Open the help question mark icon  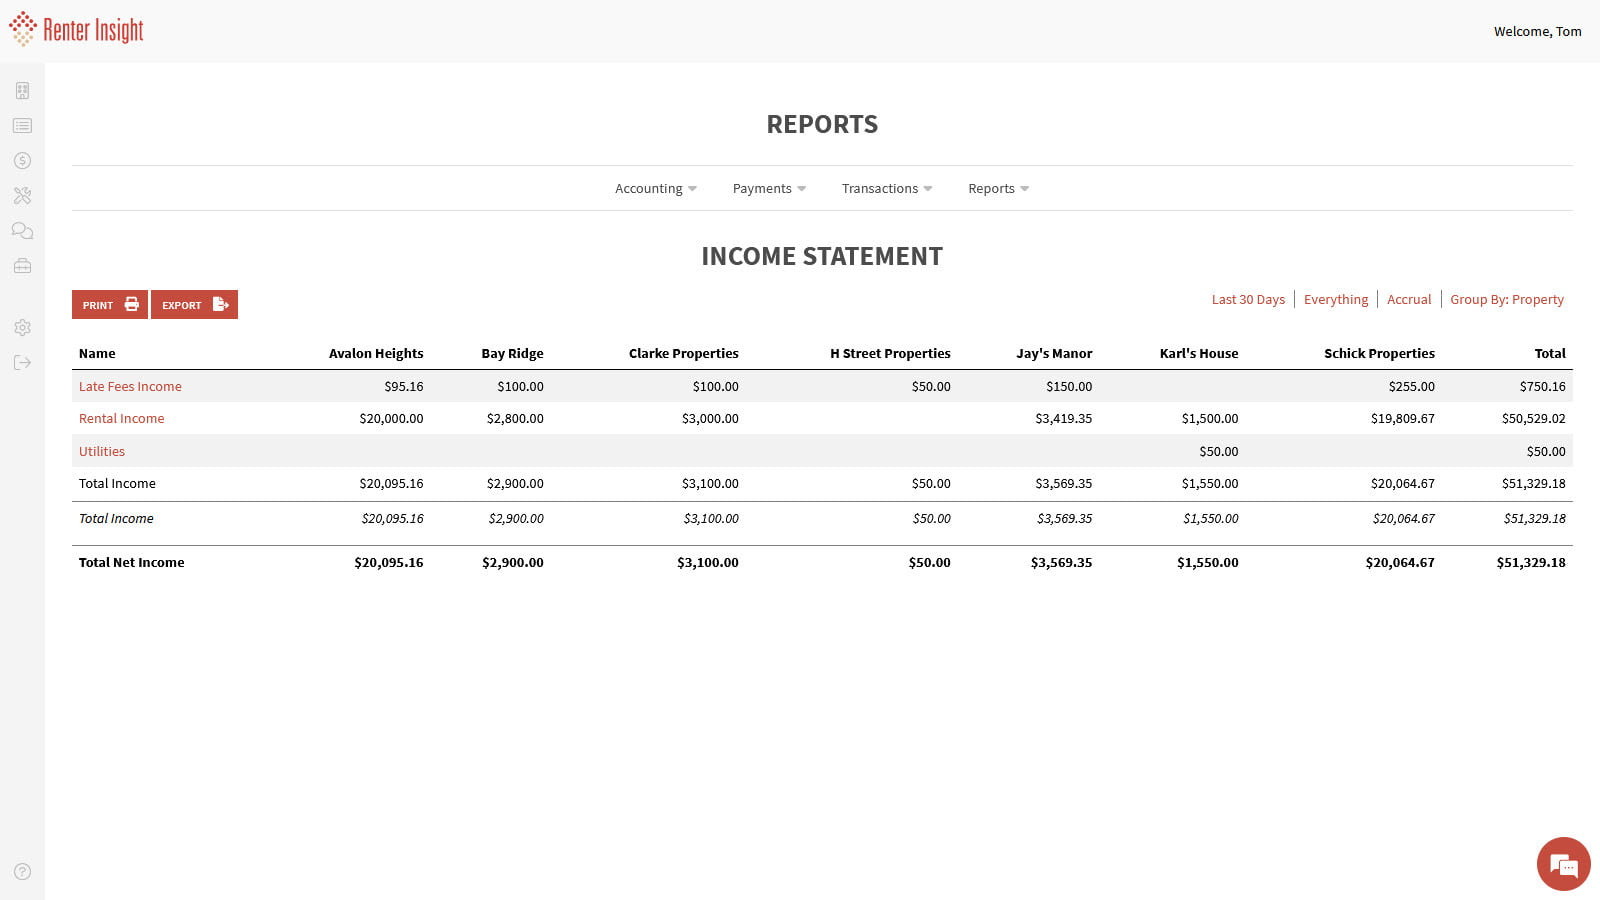pos(22,872)
